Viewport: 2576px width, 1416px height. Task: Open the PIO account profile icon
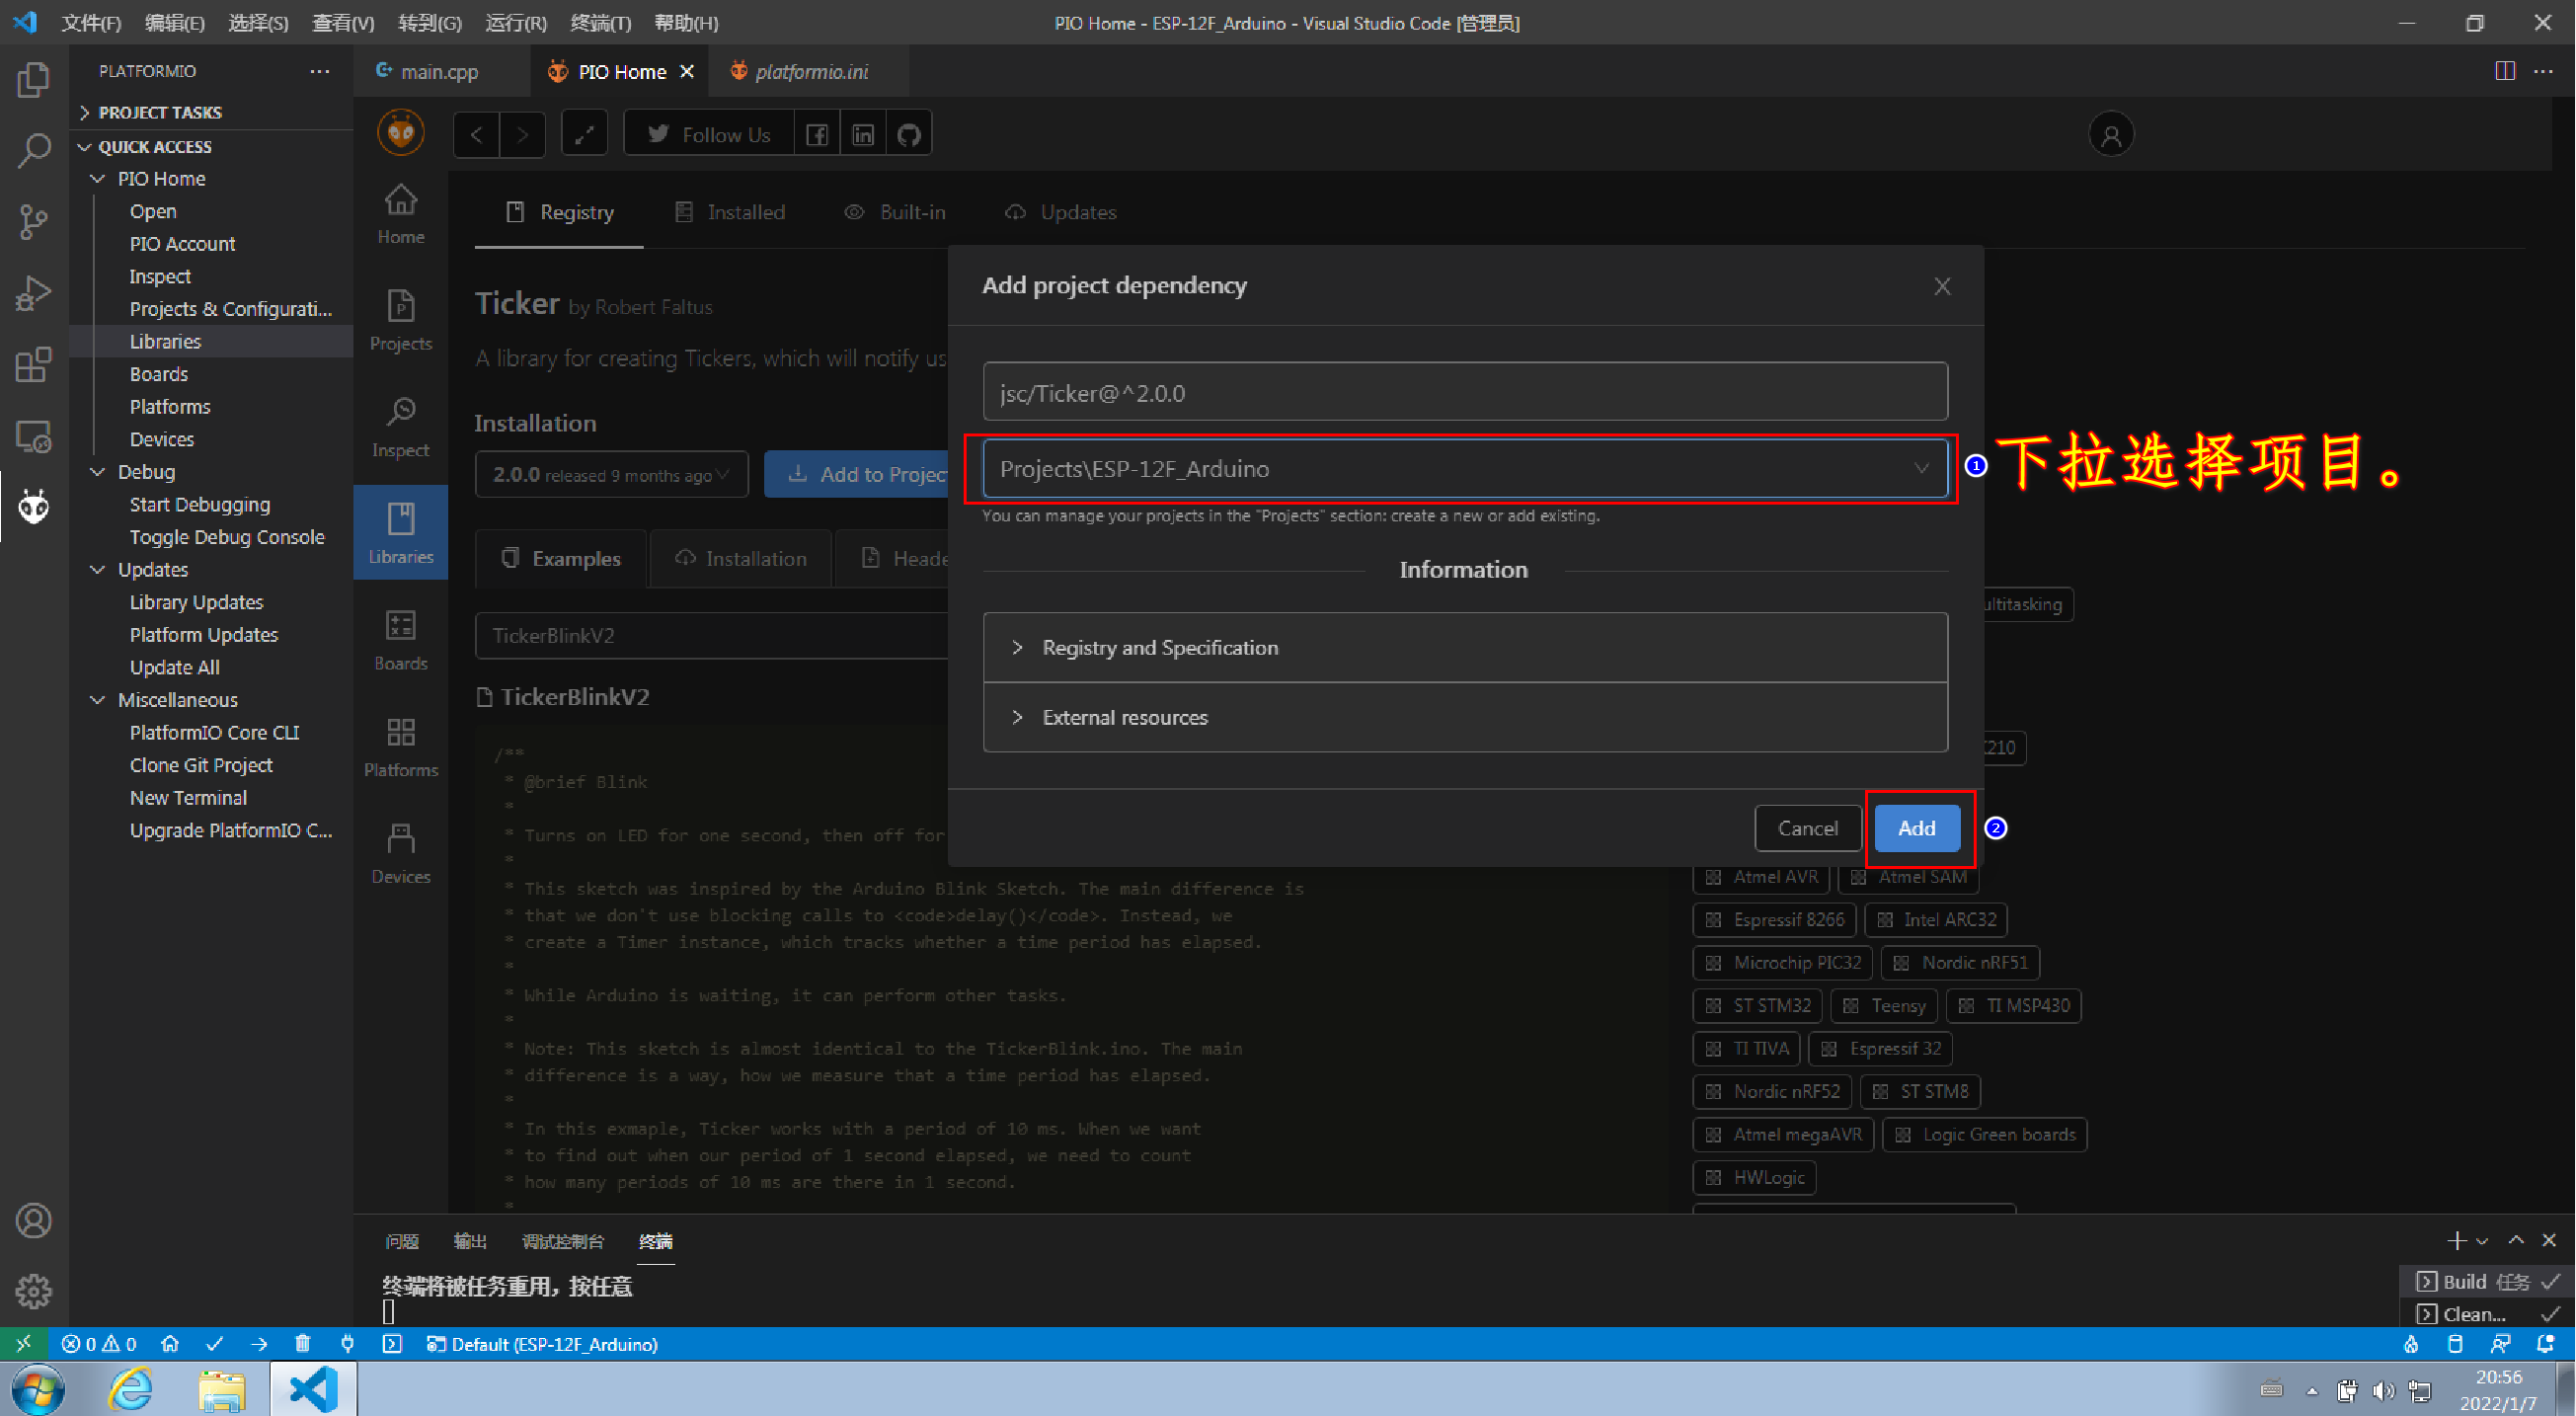[x=2110, y=135]
